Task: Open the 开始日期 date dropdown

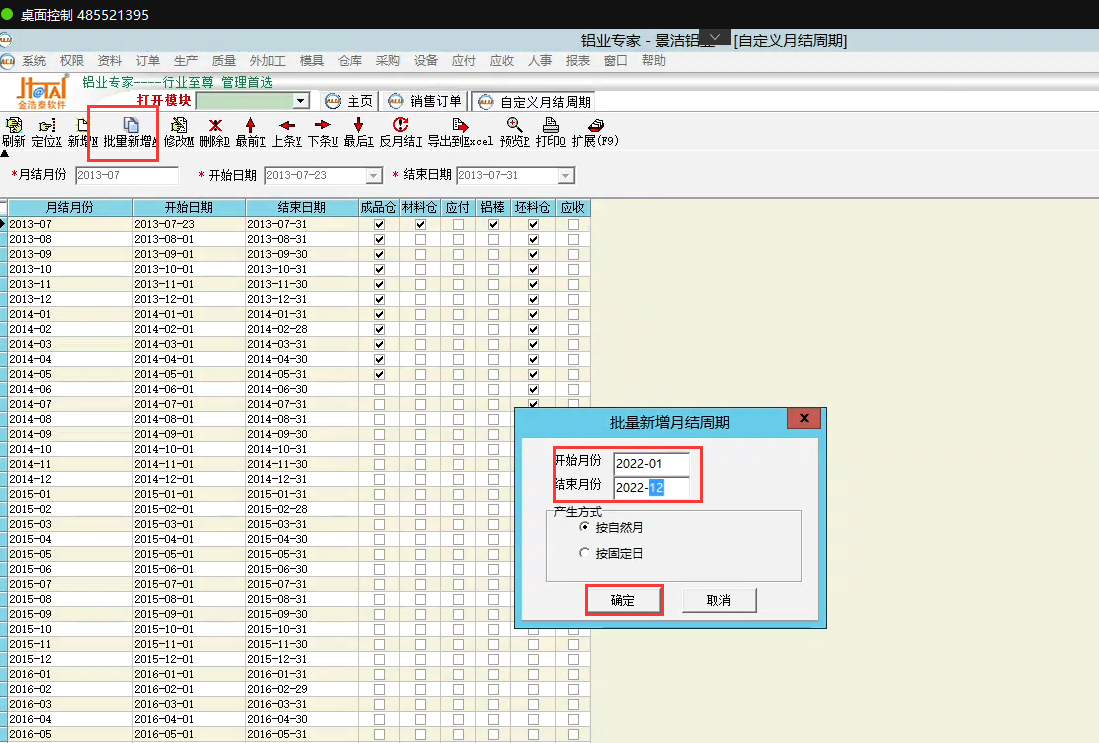Action: (374, 176)
